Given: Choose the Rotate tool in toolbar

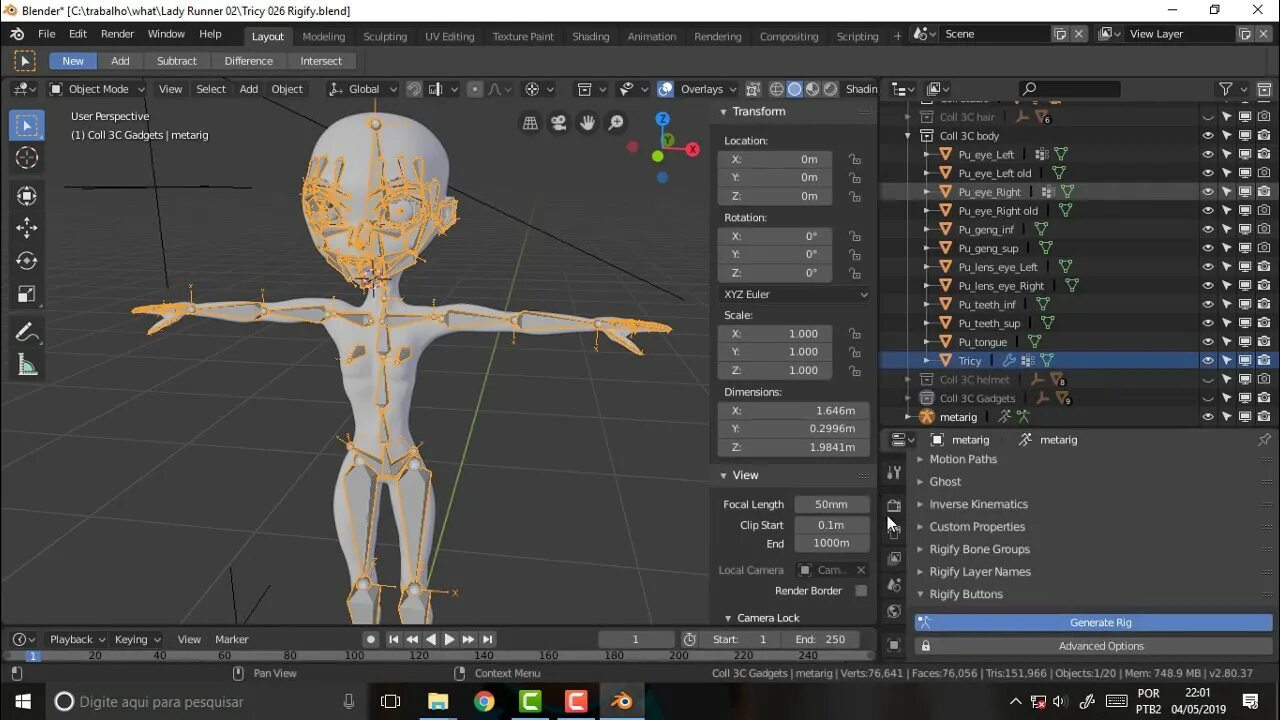Looking at the screenshot, I should tap(27, 261).
